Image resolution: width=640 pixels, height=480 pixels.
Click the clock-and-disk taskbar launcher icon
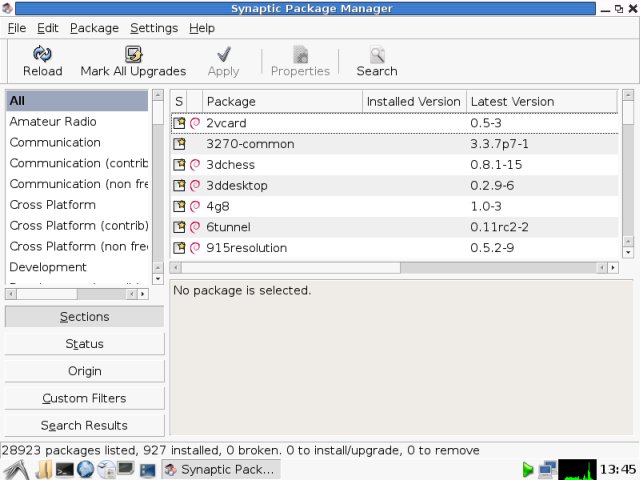(x=107, y=469)
